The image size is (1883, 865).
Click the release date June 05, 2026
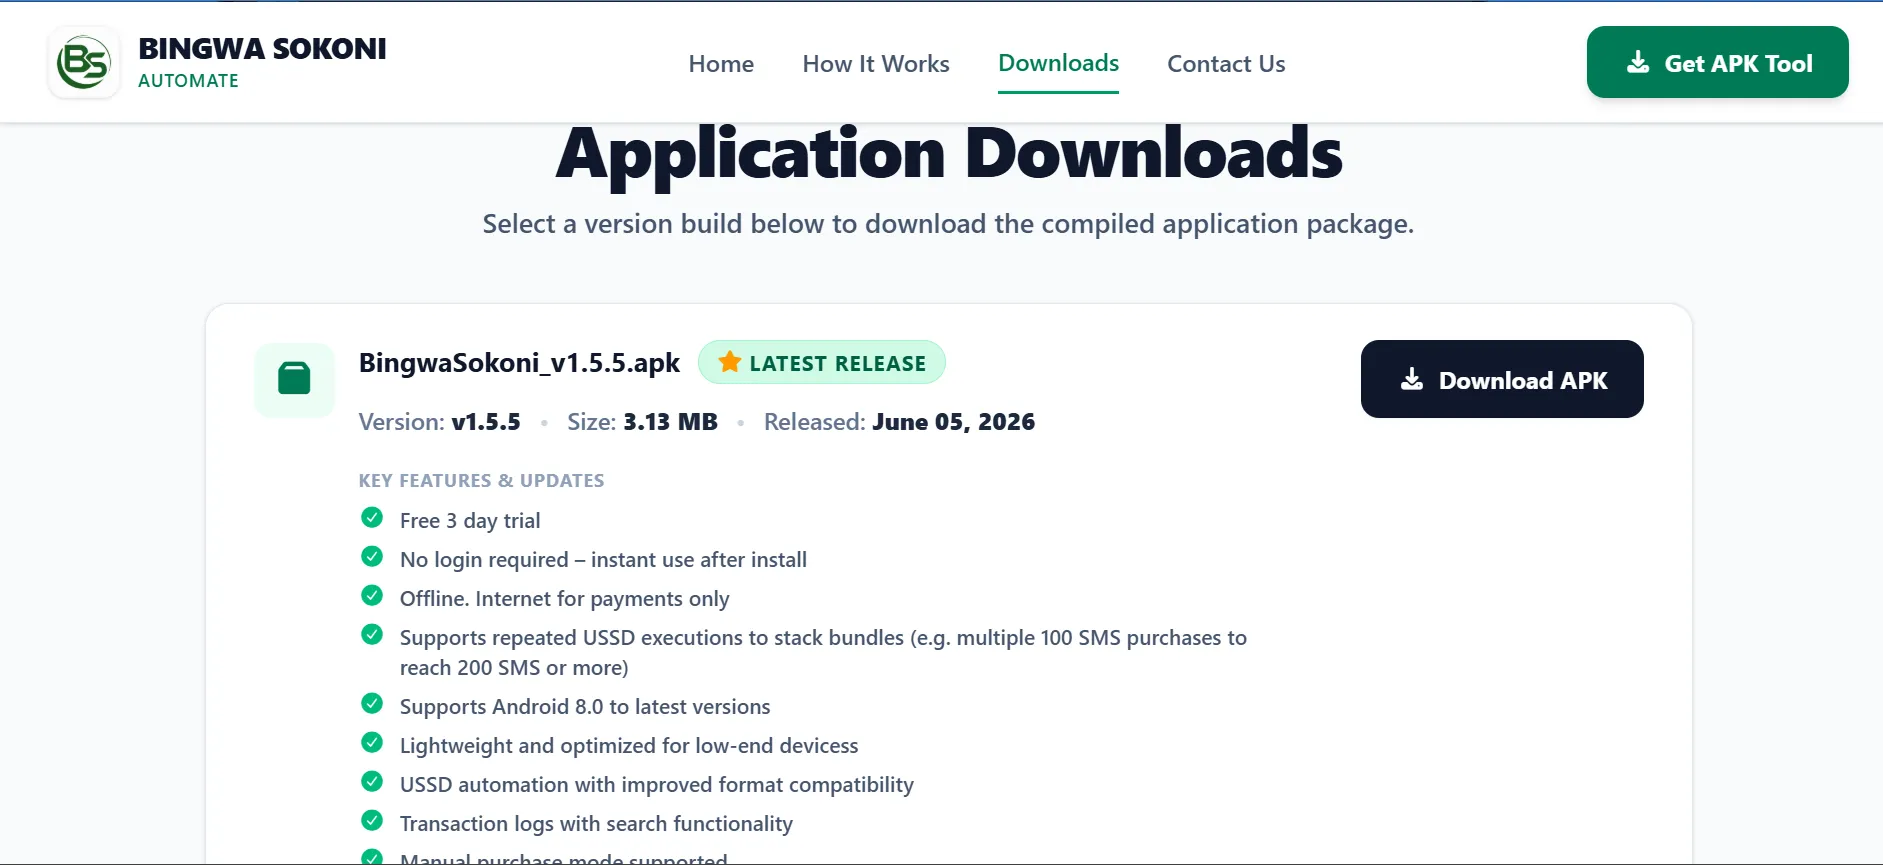click(x=953, y=422)
